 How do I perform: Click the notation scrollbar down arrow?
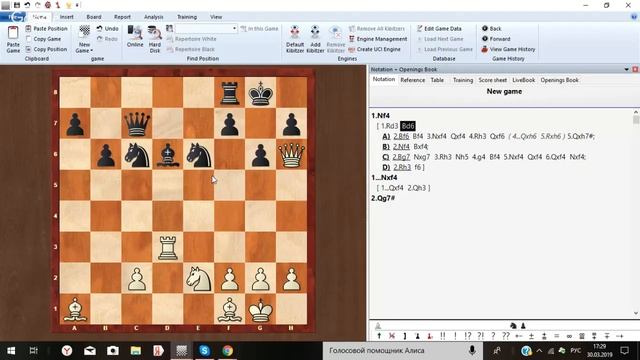pos(636,313)
